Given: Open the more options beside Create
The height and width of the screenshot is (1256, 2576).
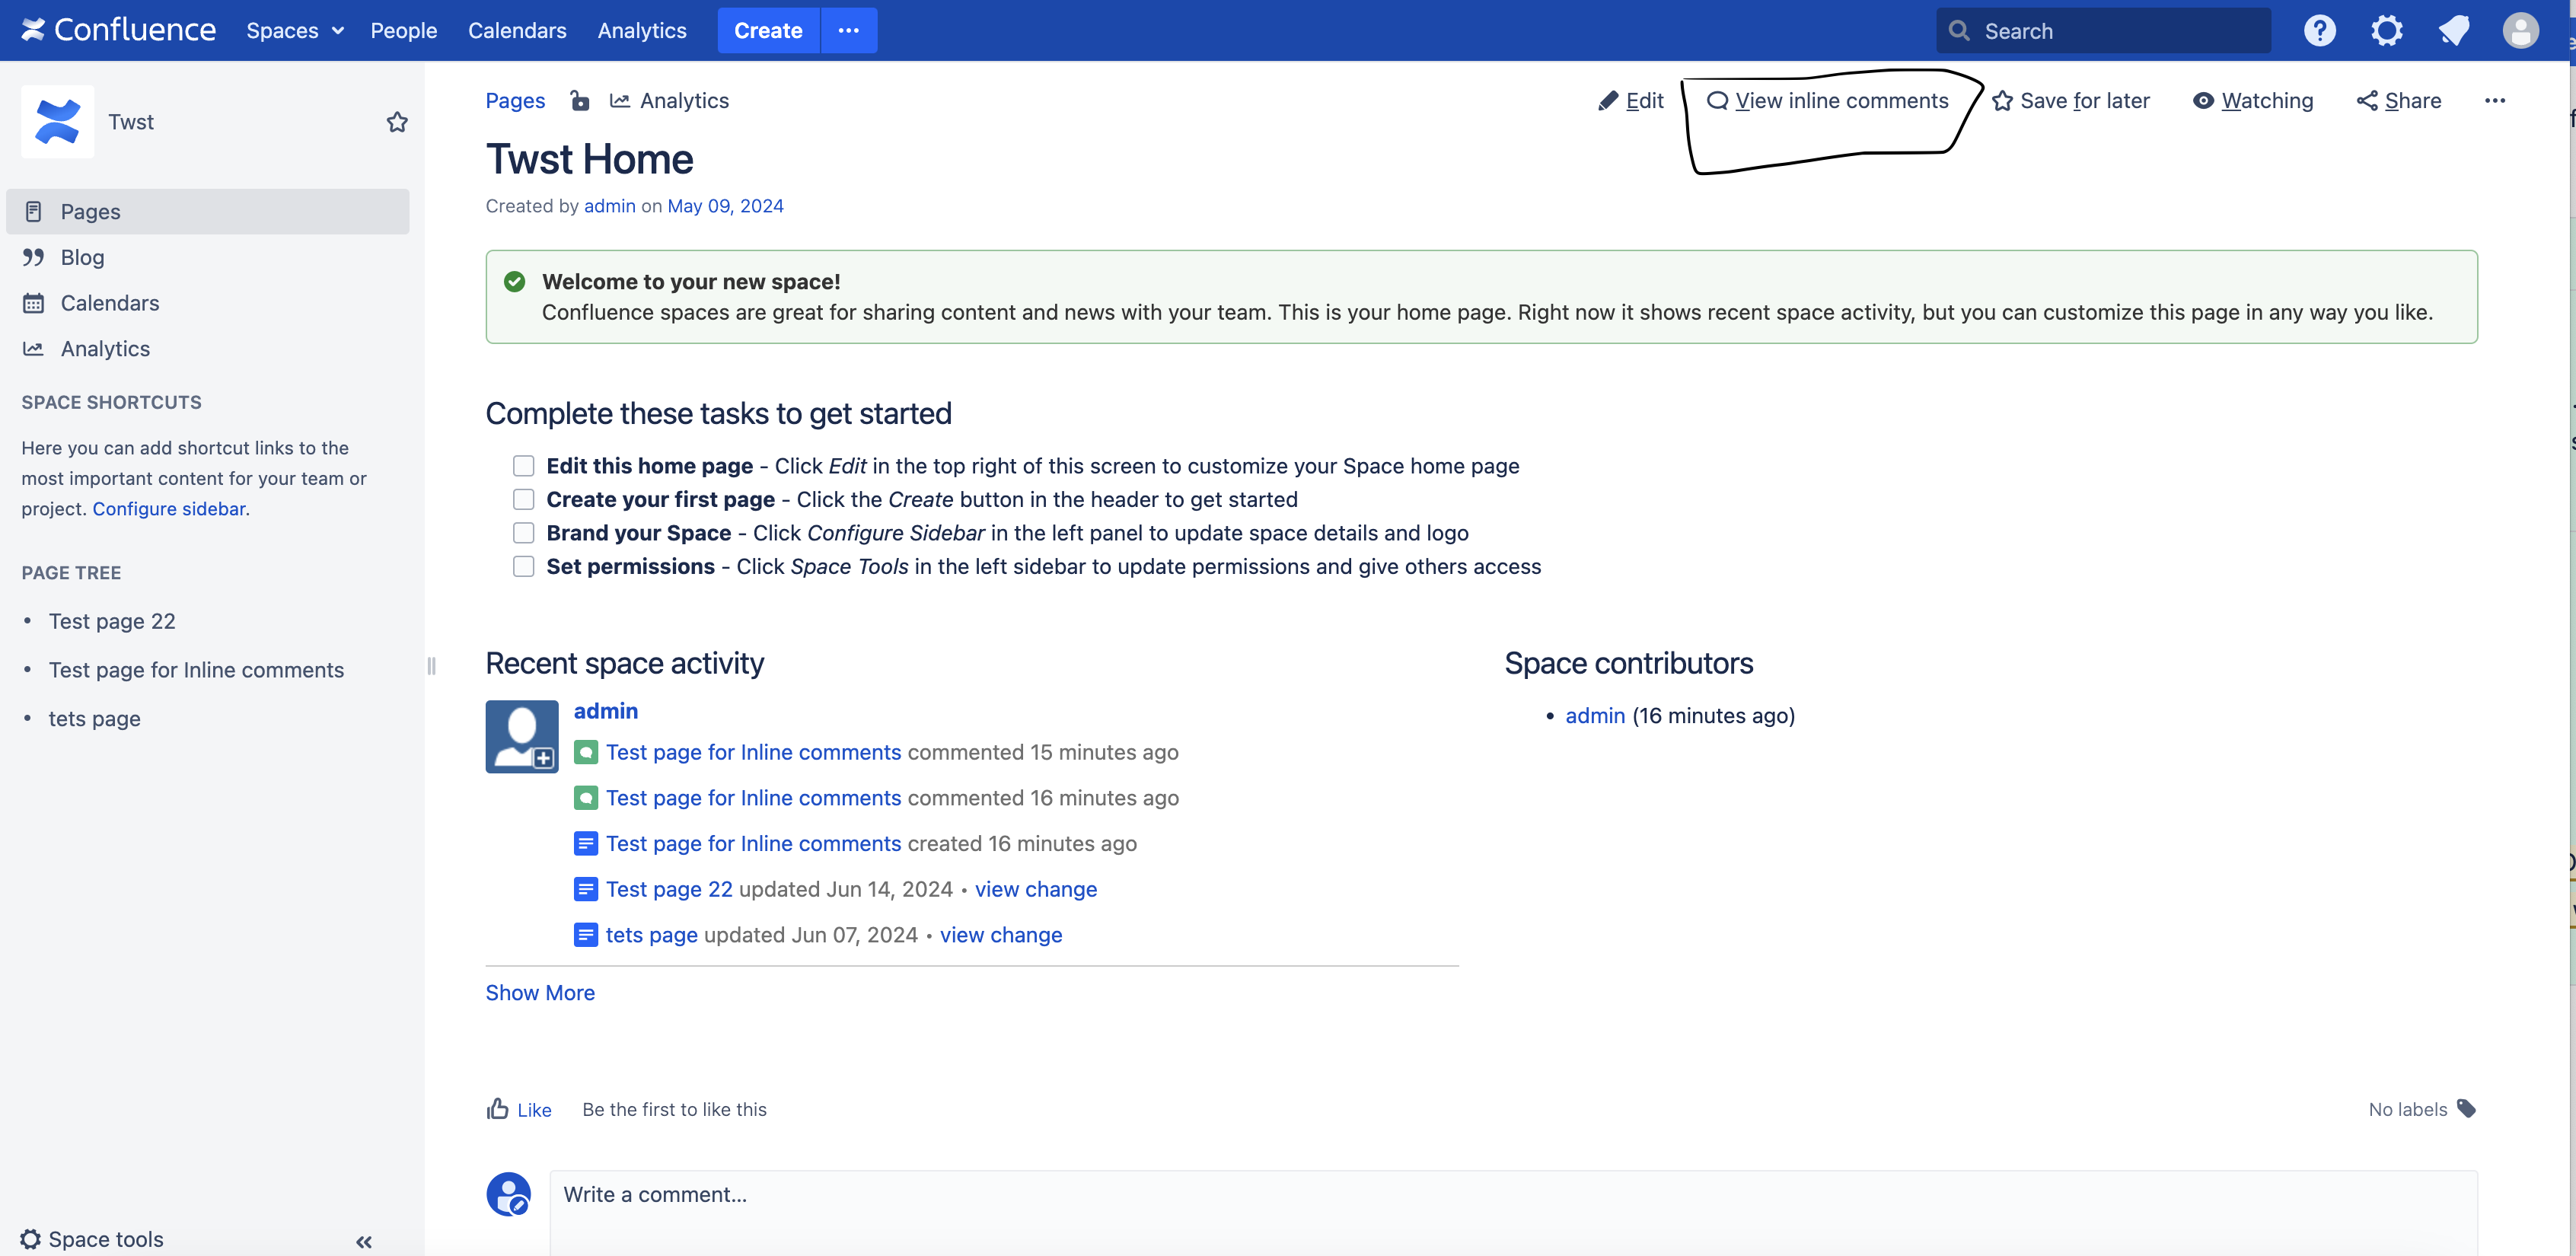Looking at the screenshot, I should pyautogui.click(x=848, y=31).
